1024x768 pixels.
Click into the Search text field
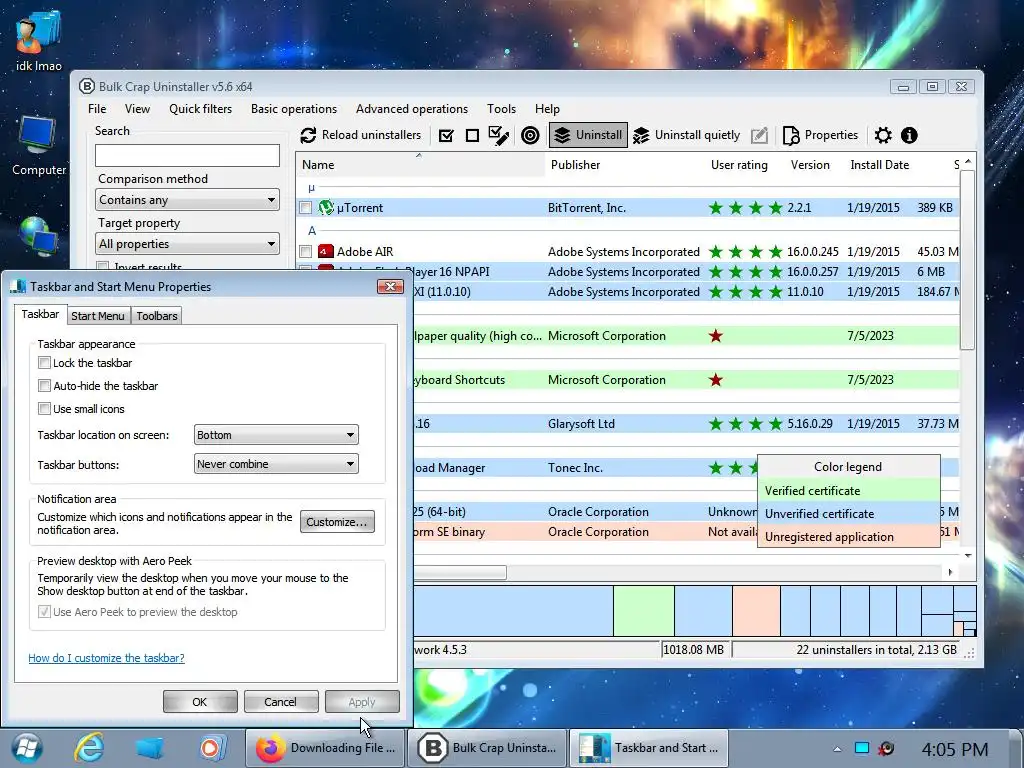point(187,155)
